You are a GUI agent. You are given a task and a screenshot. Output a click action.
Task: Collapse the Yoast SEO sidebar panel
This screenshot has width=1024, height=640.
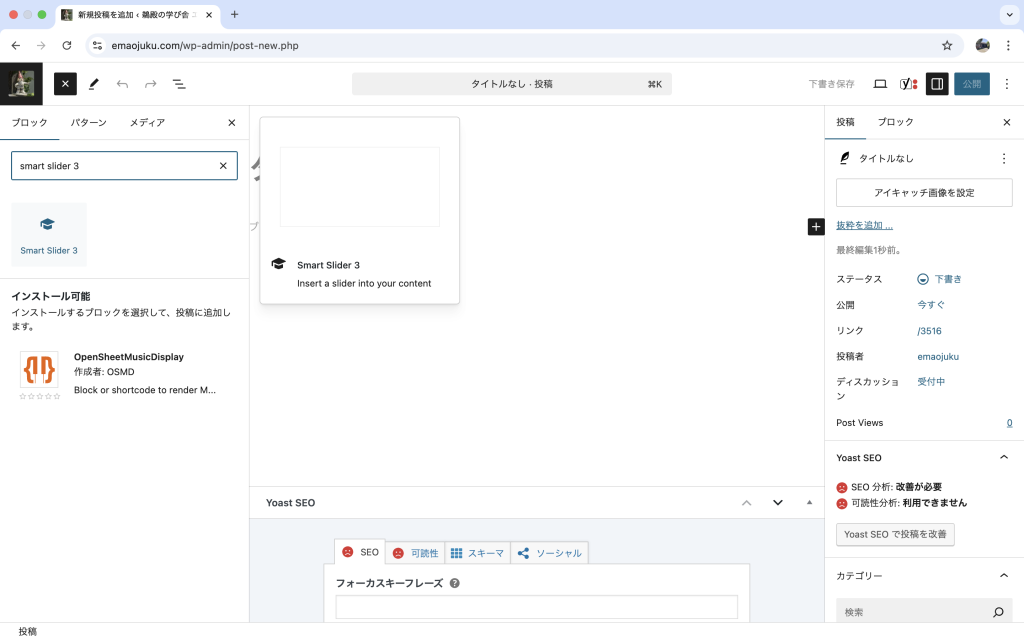click(1004, 457)
